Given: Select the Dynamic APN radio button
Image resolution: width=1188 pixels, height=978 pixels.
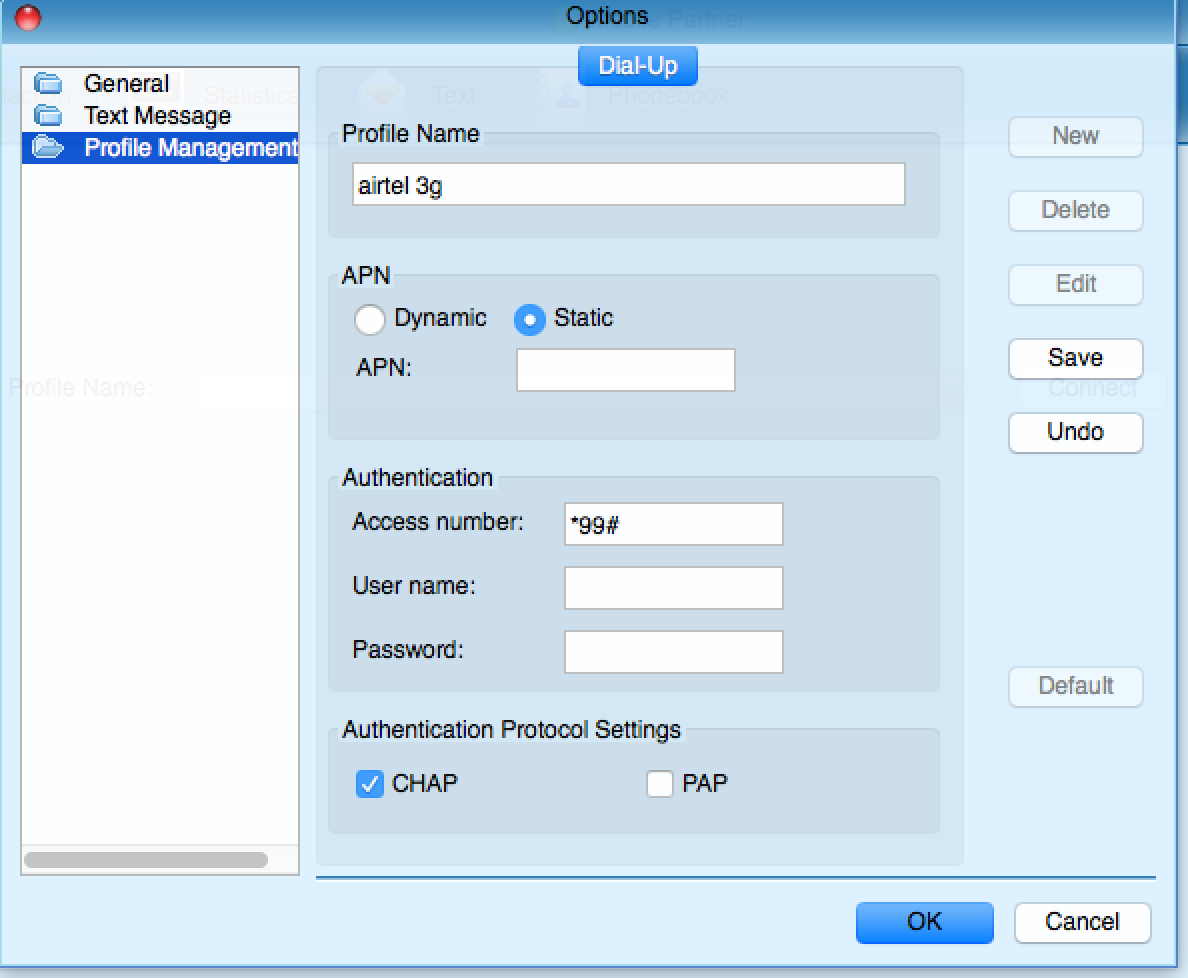Looking at the screenshot, I should (x=370, y=319).
